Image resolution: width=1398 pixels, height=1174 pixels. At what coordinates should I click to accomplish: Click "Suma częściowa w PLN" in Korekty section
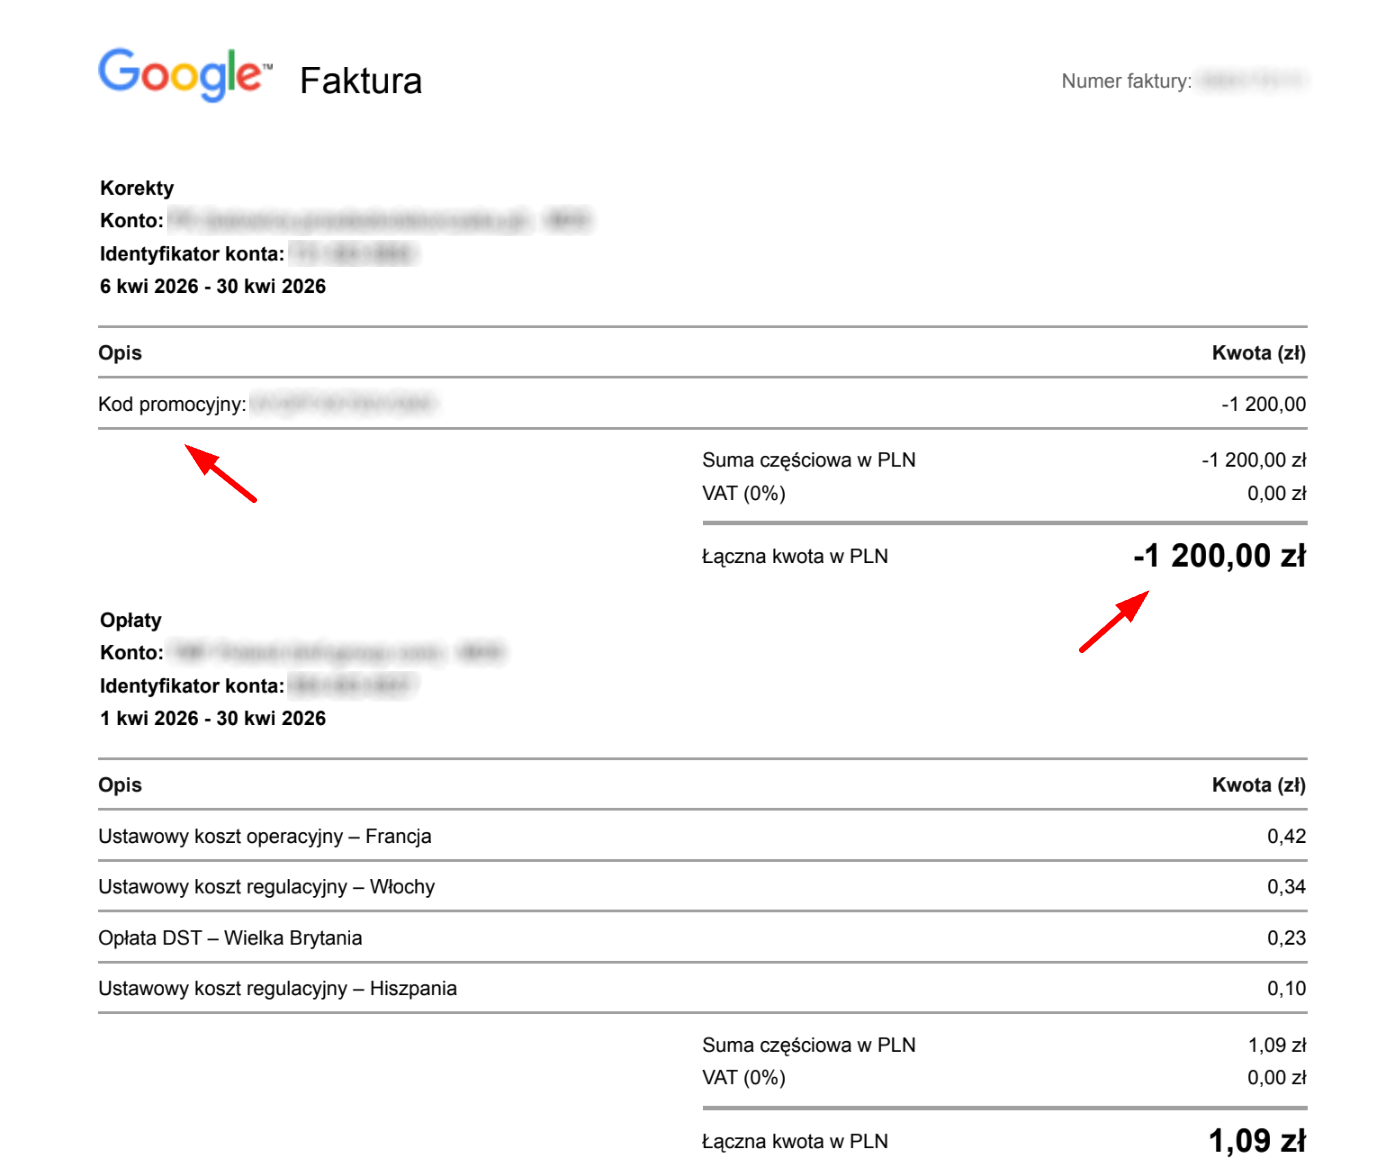[x=809, y=460]
